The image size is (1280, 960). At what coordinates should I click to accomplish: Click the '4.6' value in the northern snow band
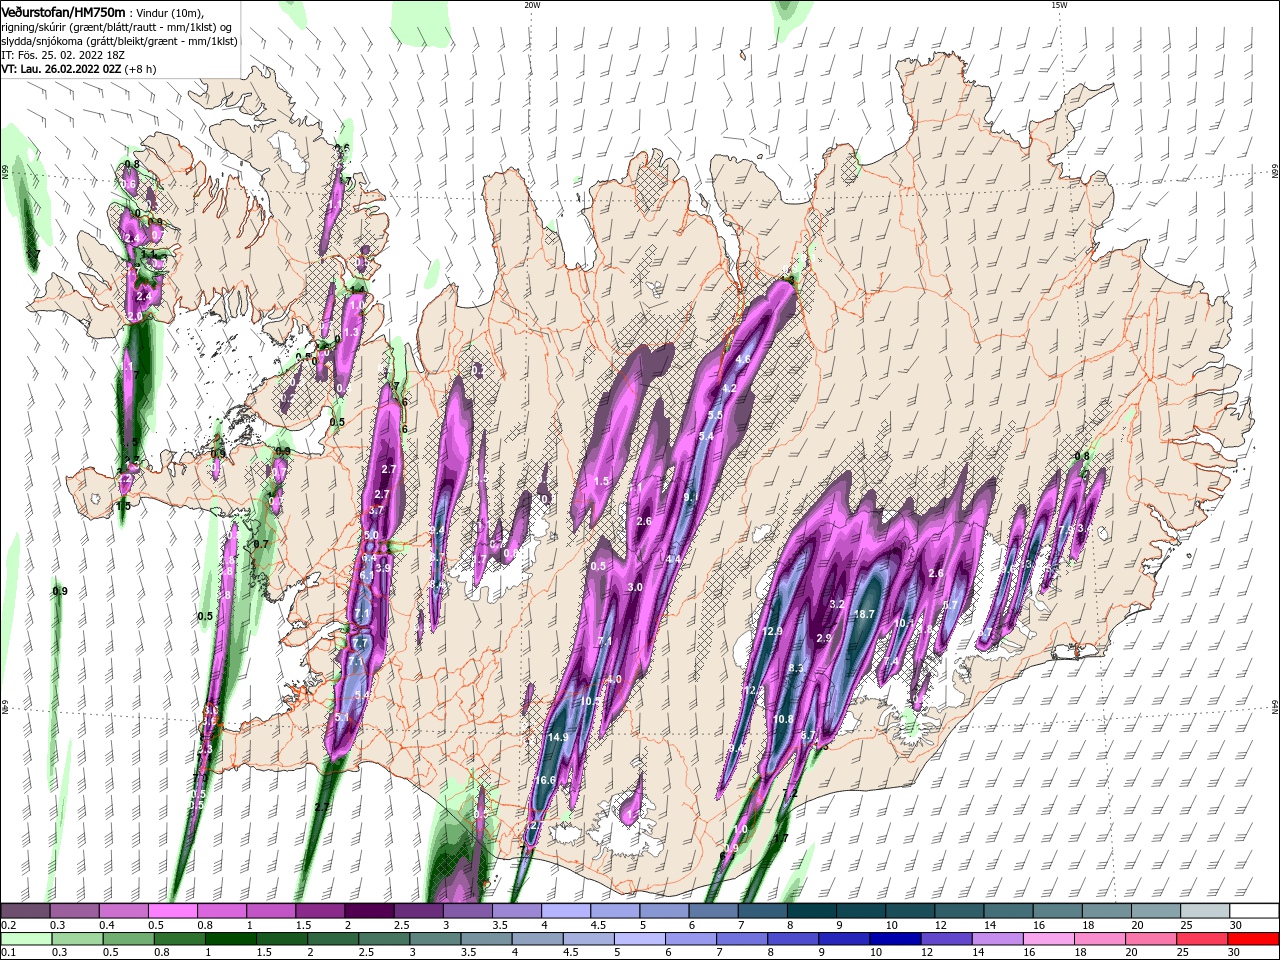click(x=743, y=359)
